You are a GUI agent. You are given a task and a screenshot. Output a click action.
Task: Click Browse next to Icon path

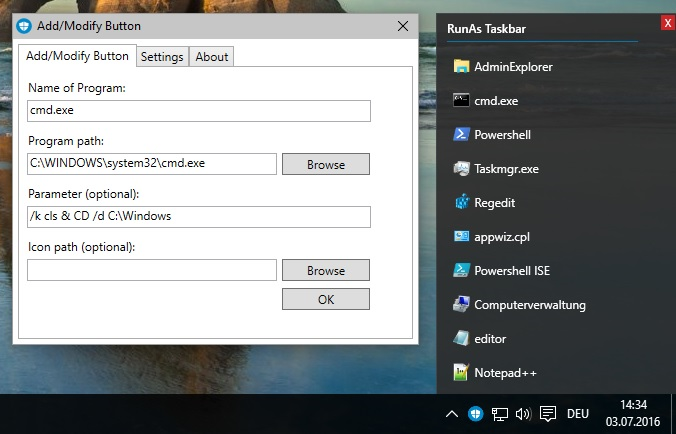pyautogui.click(x=326, y=270)
